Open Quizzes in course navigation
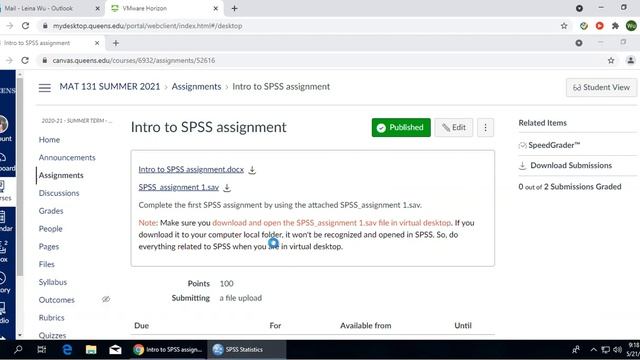Image resolution: width=640 pixels, height=360 pixels. point(52,335)
